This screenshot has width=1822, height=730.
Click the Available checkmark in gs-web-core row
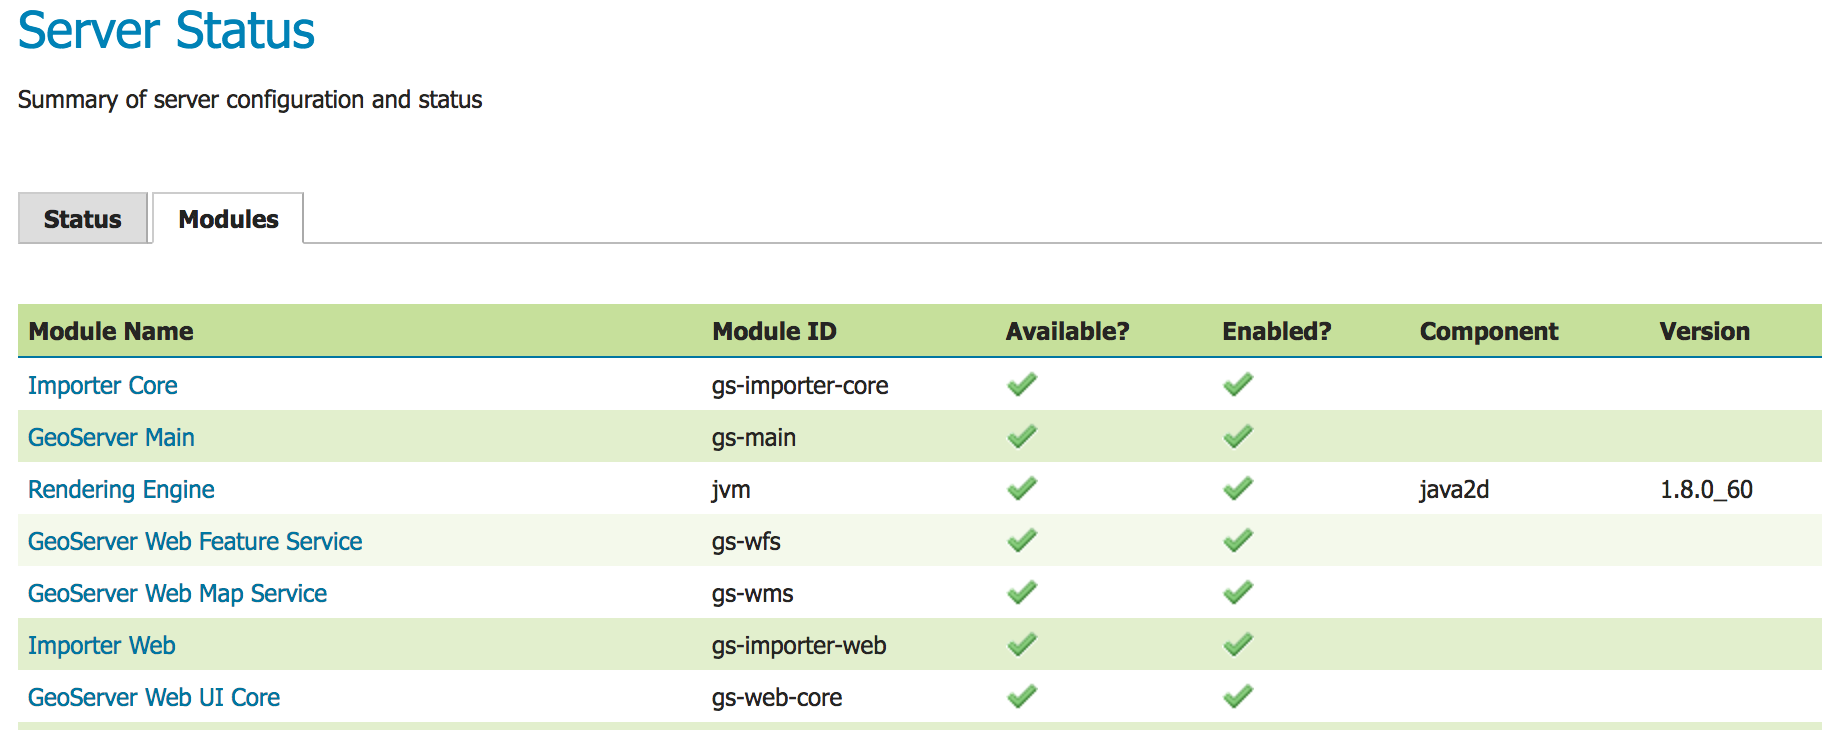coord(1022,697)
